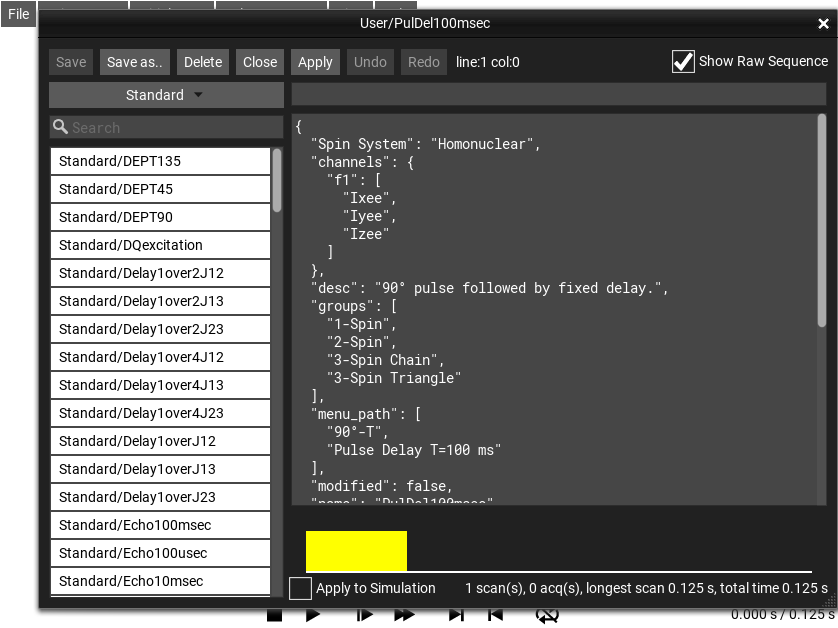Select Standard/DEPT135 from the list

click(x=160, y=161)
